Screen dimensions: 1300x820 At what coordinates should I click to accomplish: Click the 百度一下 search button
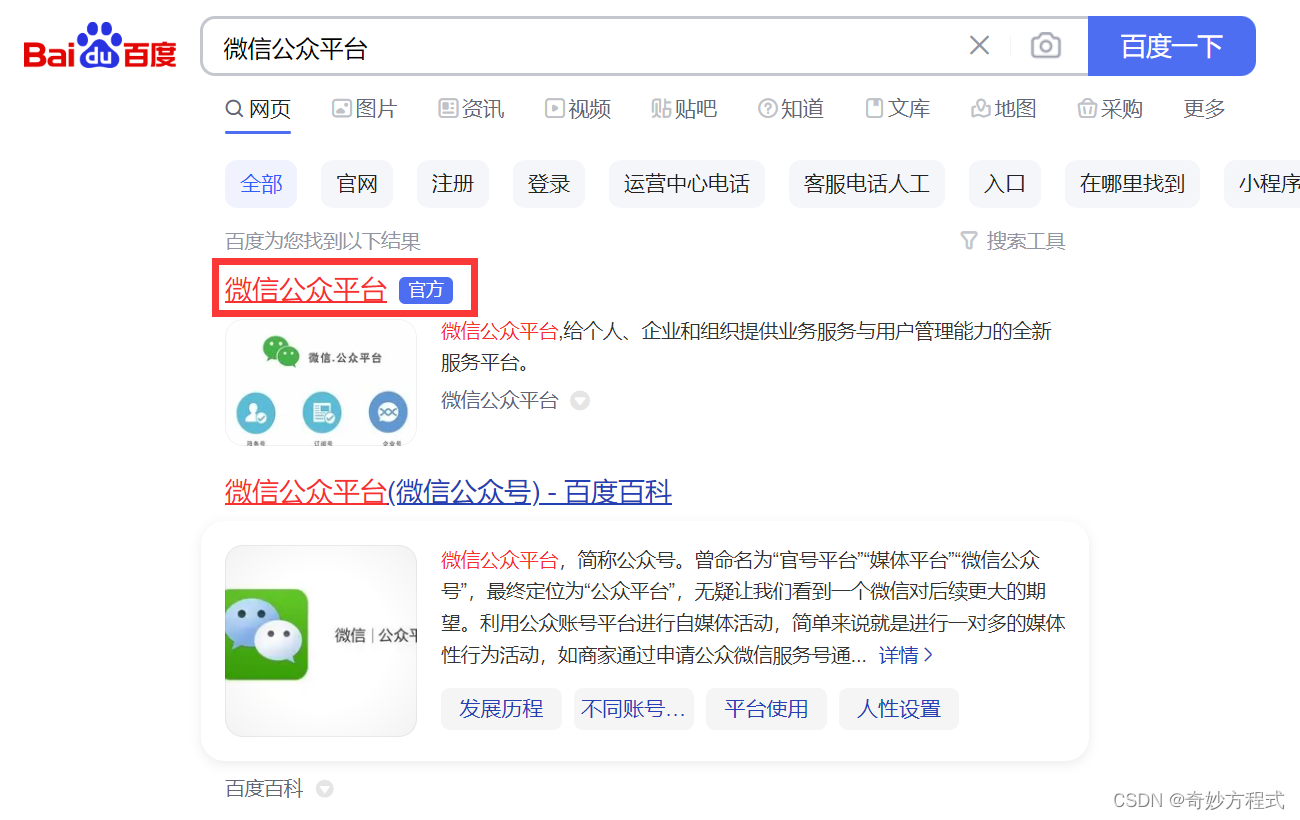(1171, 46)
